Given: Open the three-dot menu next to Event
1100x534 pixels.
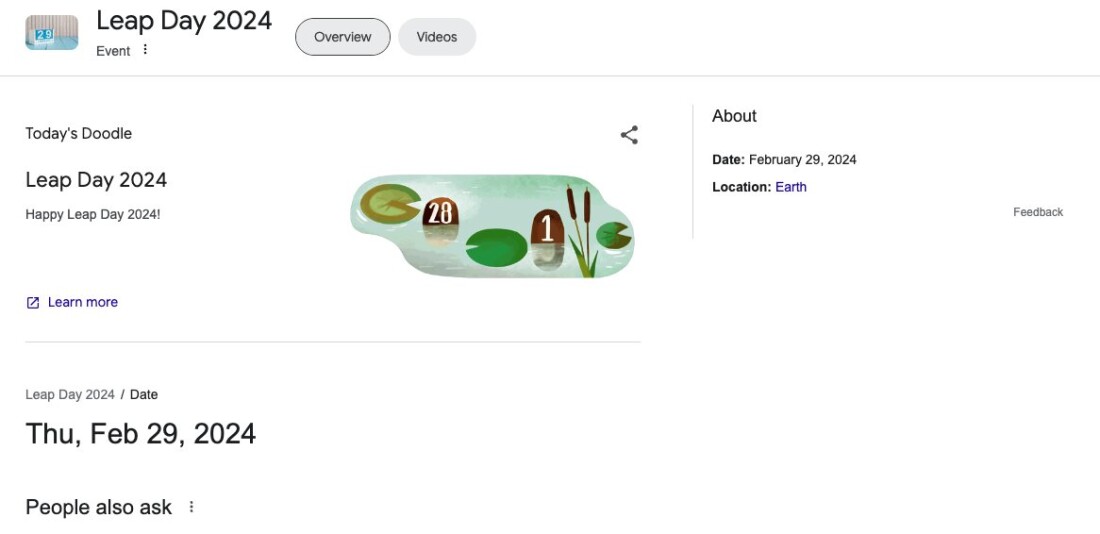Looking at the screenshot, I should coord(145,49).
